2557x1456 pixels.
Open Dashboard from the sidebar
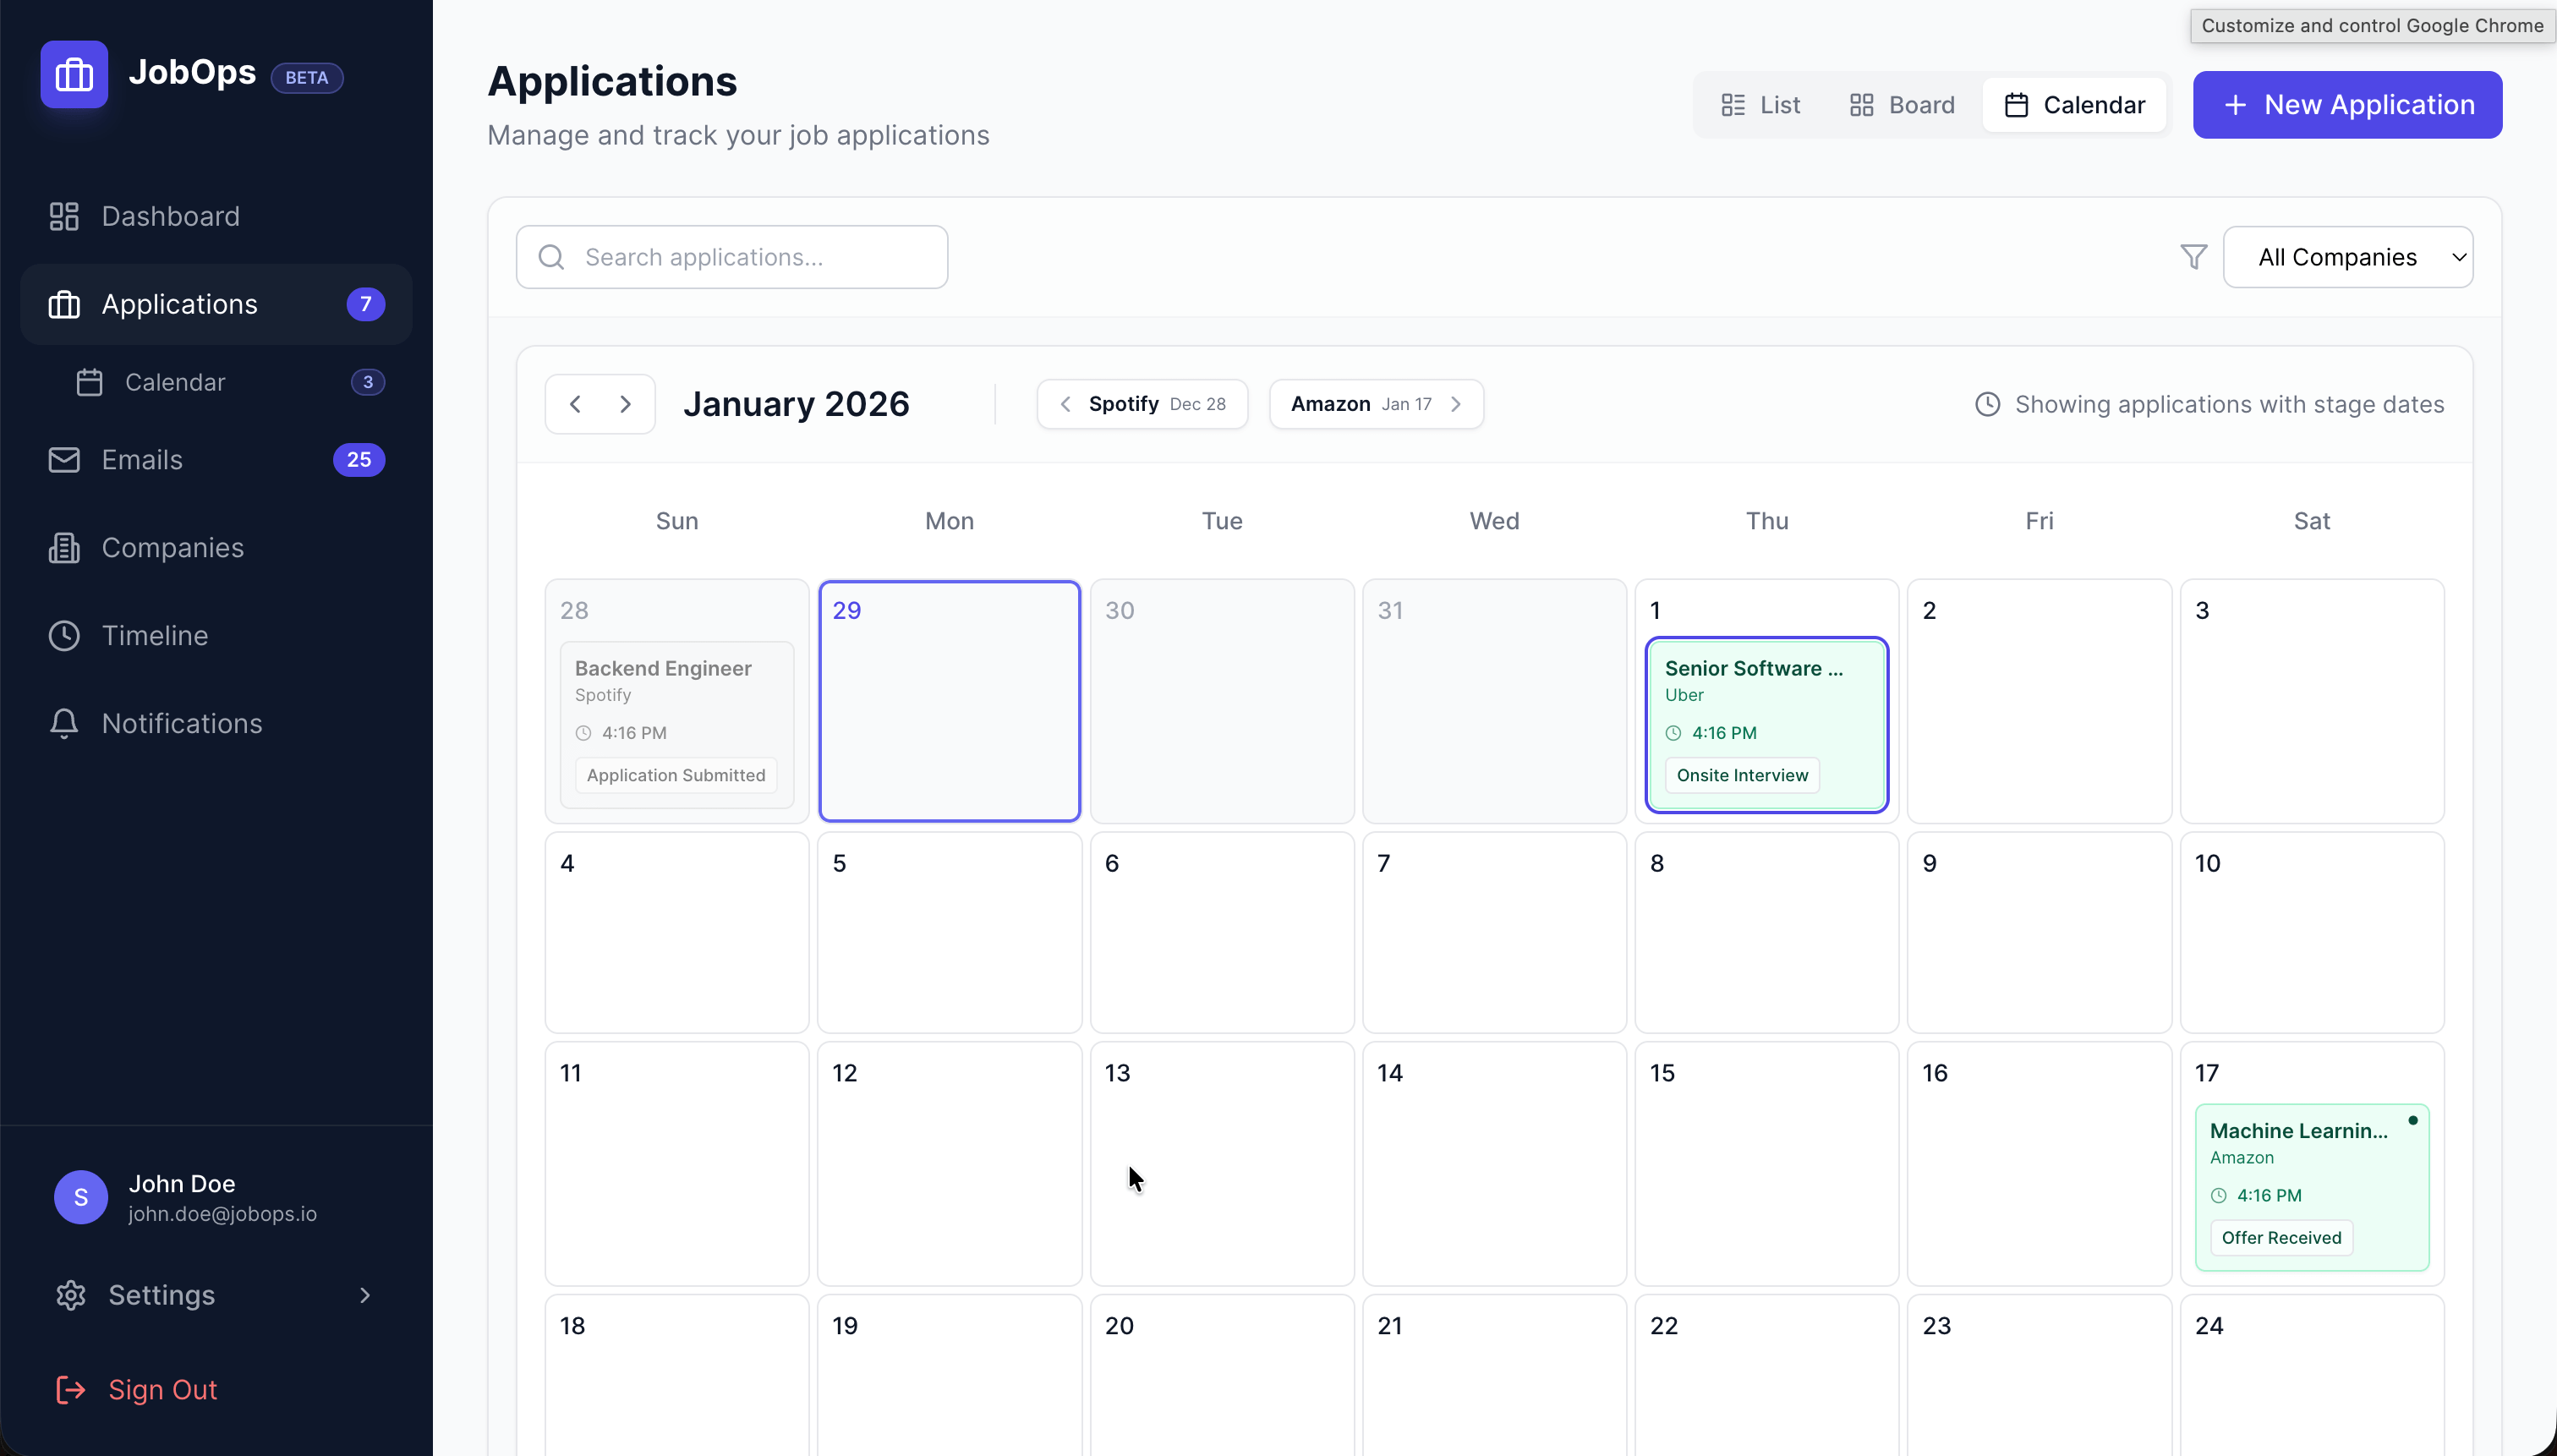coord(170,216)
